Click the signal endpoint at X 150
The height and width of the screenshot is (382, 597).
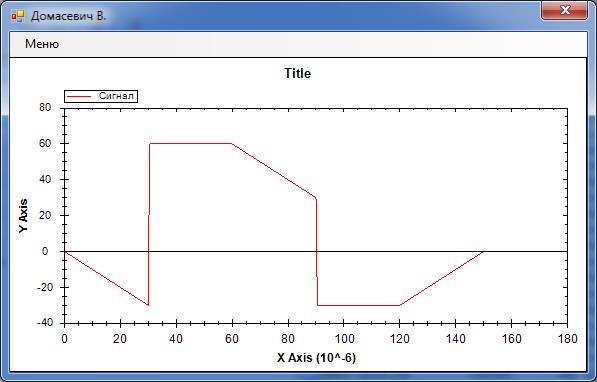click(x=483, y=251)
